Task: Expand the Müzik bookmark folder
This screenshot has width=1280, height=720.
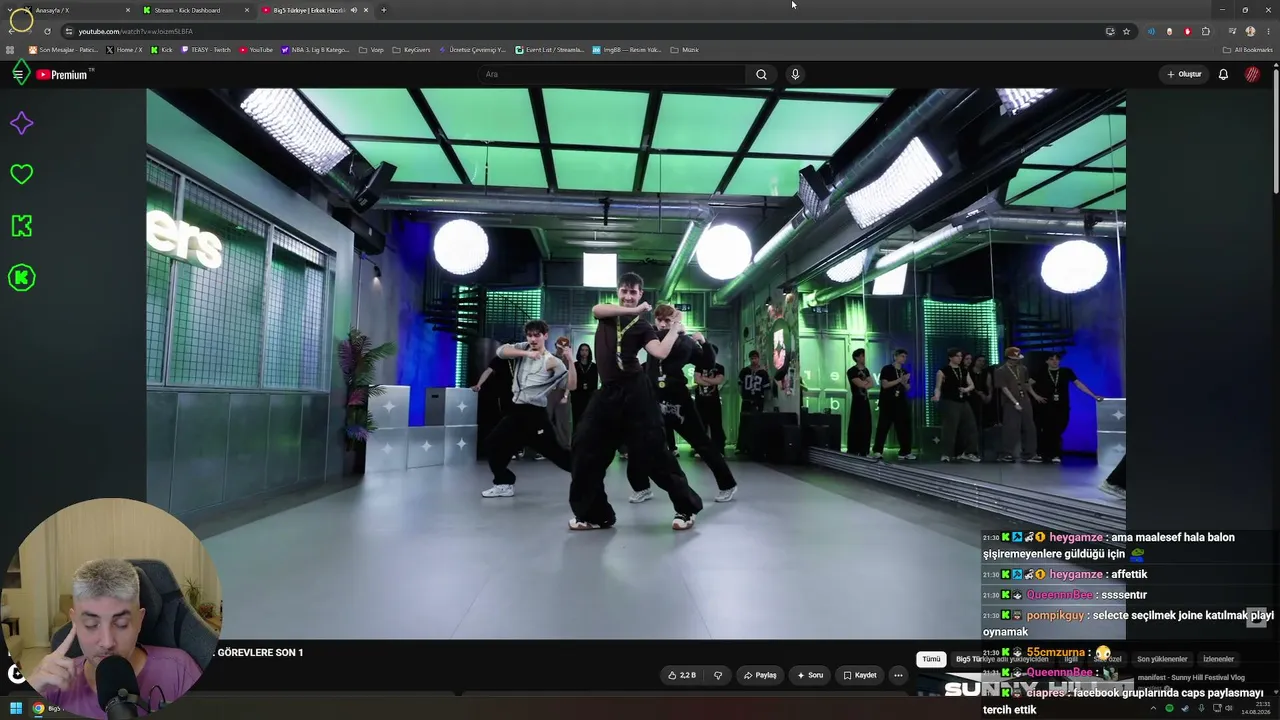Action: pos(684,49)
